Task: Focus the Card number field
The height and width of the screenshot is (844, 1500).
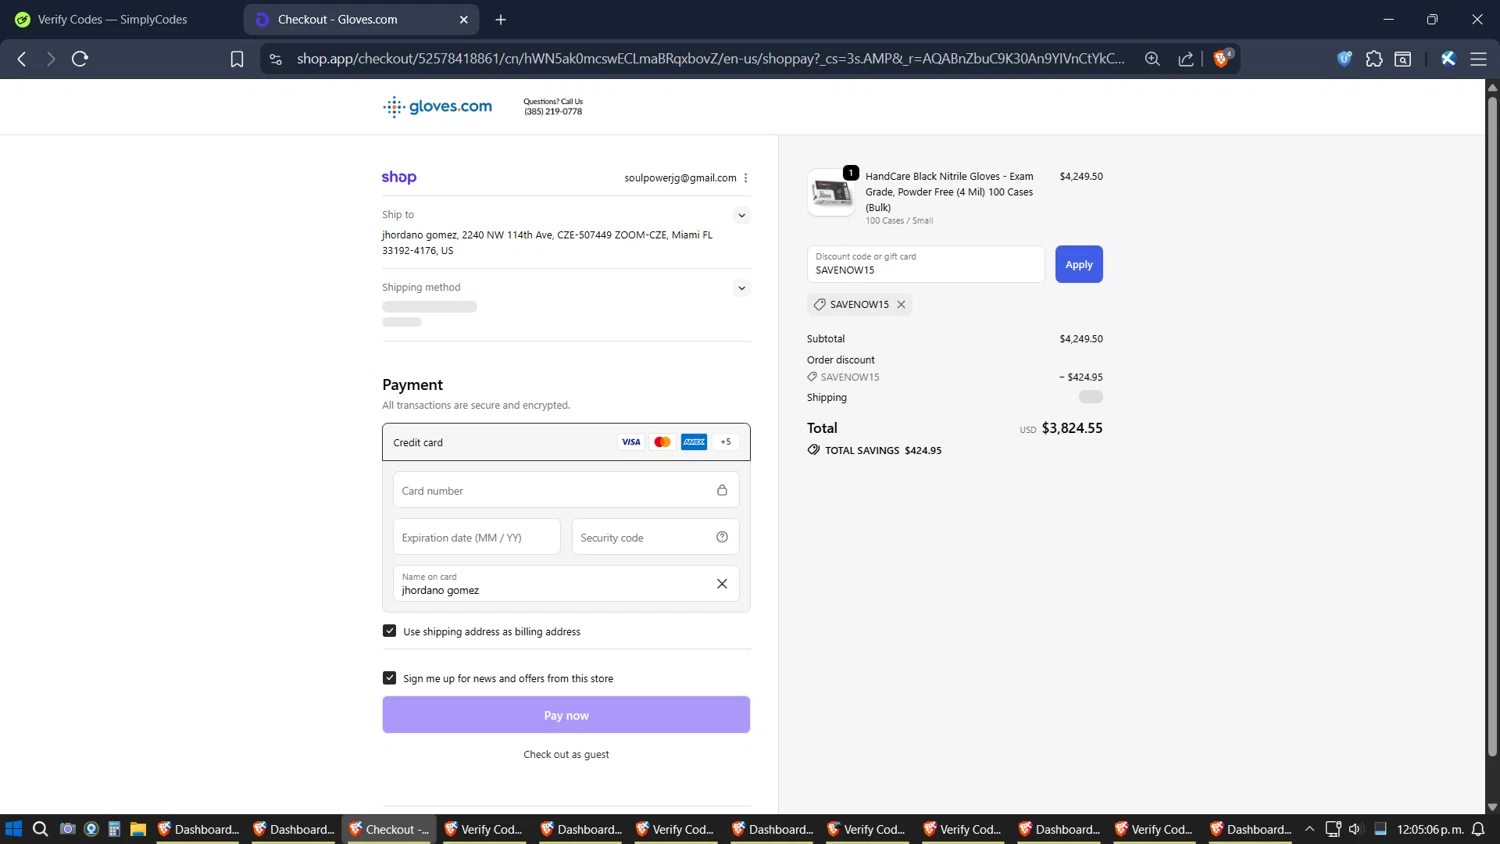Action: tap(566, 490)
